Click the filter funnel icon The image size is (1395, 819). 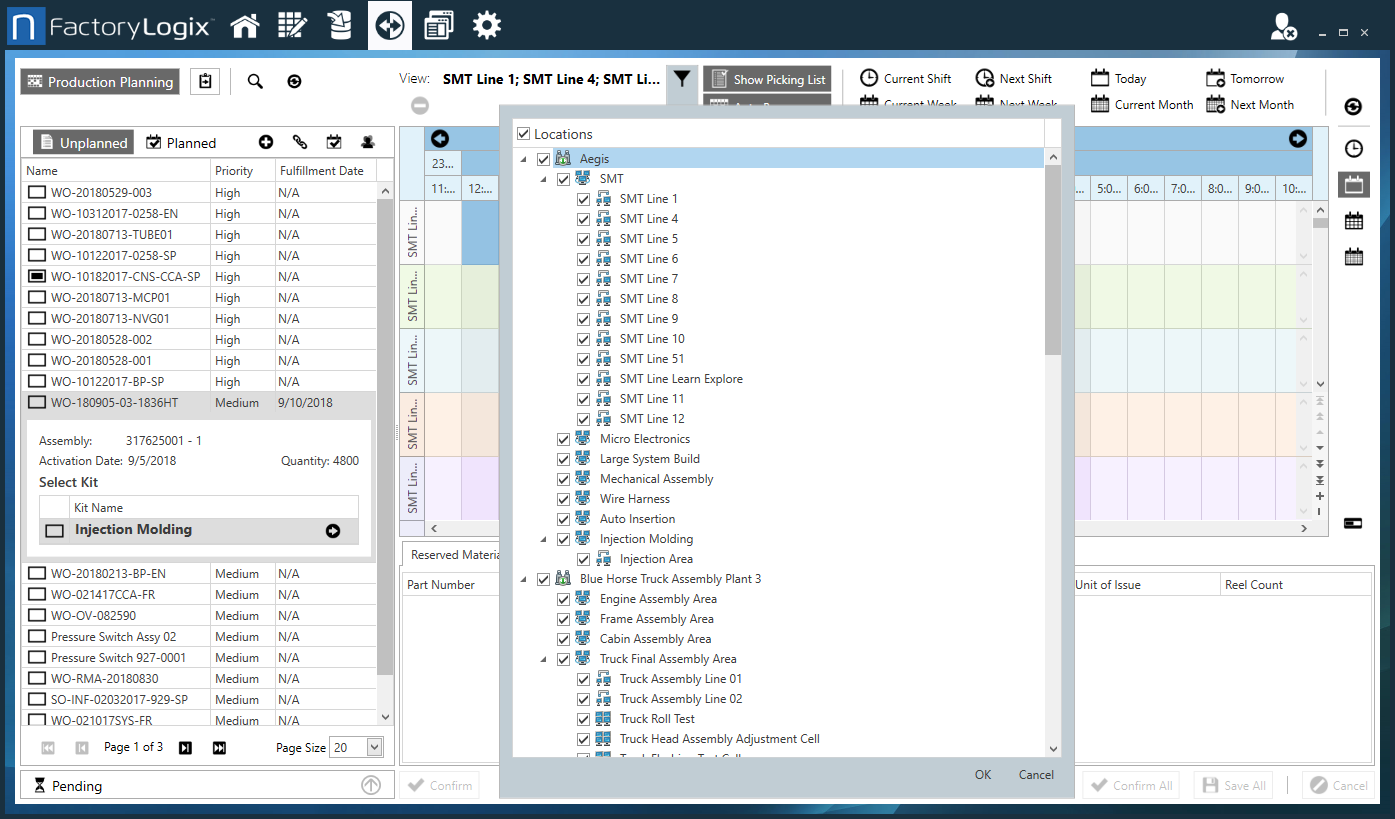coord(681,79)
